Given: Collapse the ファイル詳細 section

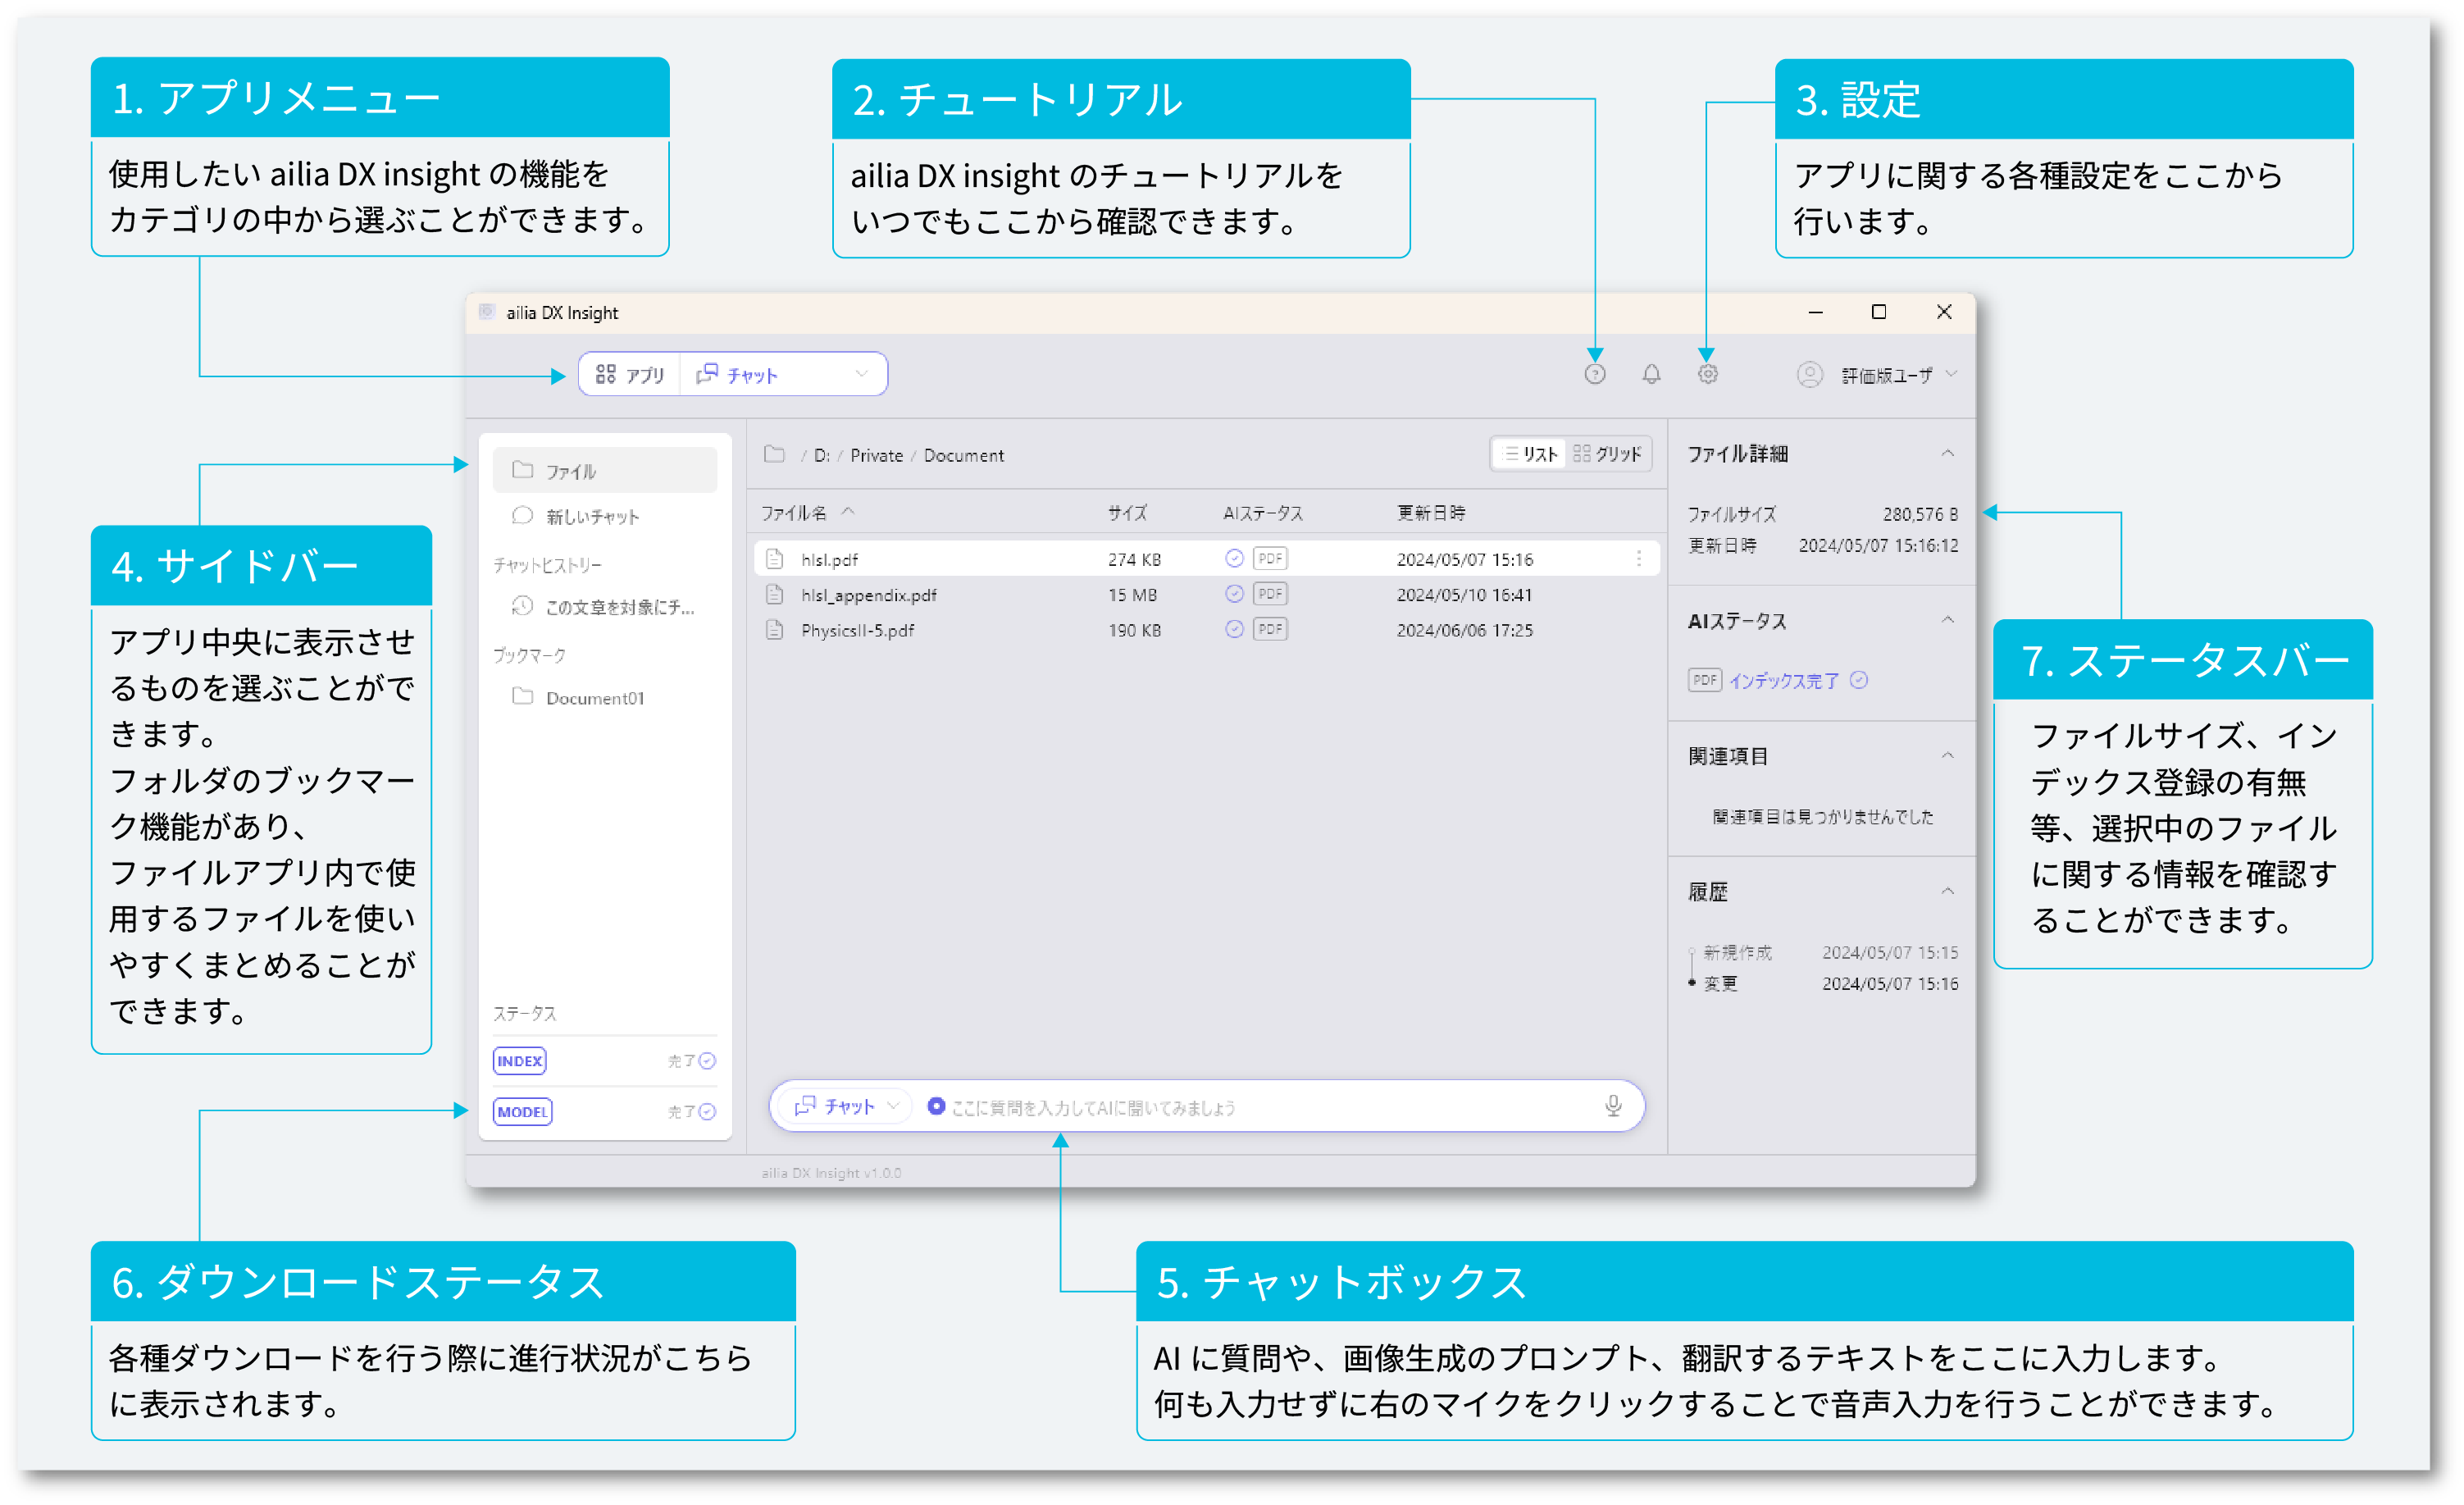Looking at the screenshot, I should (x=1947, y=454).
